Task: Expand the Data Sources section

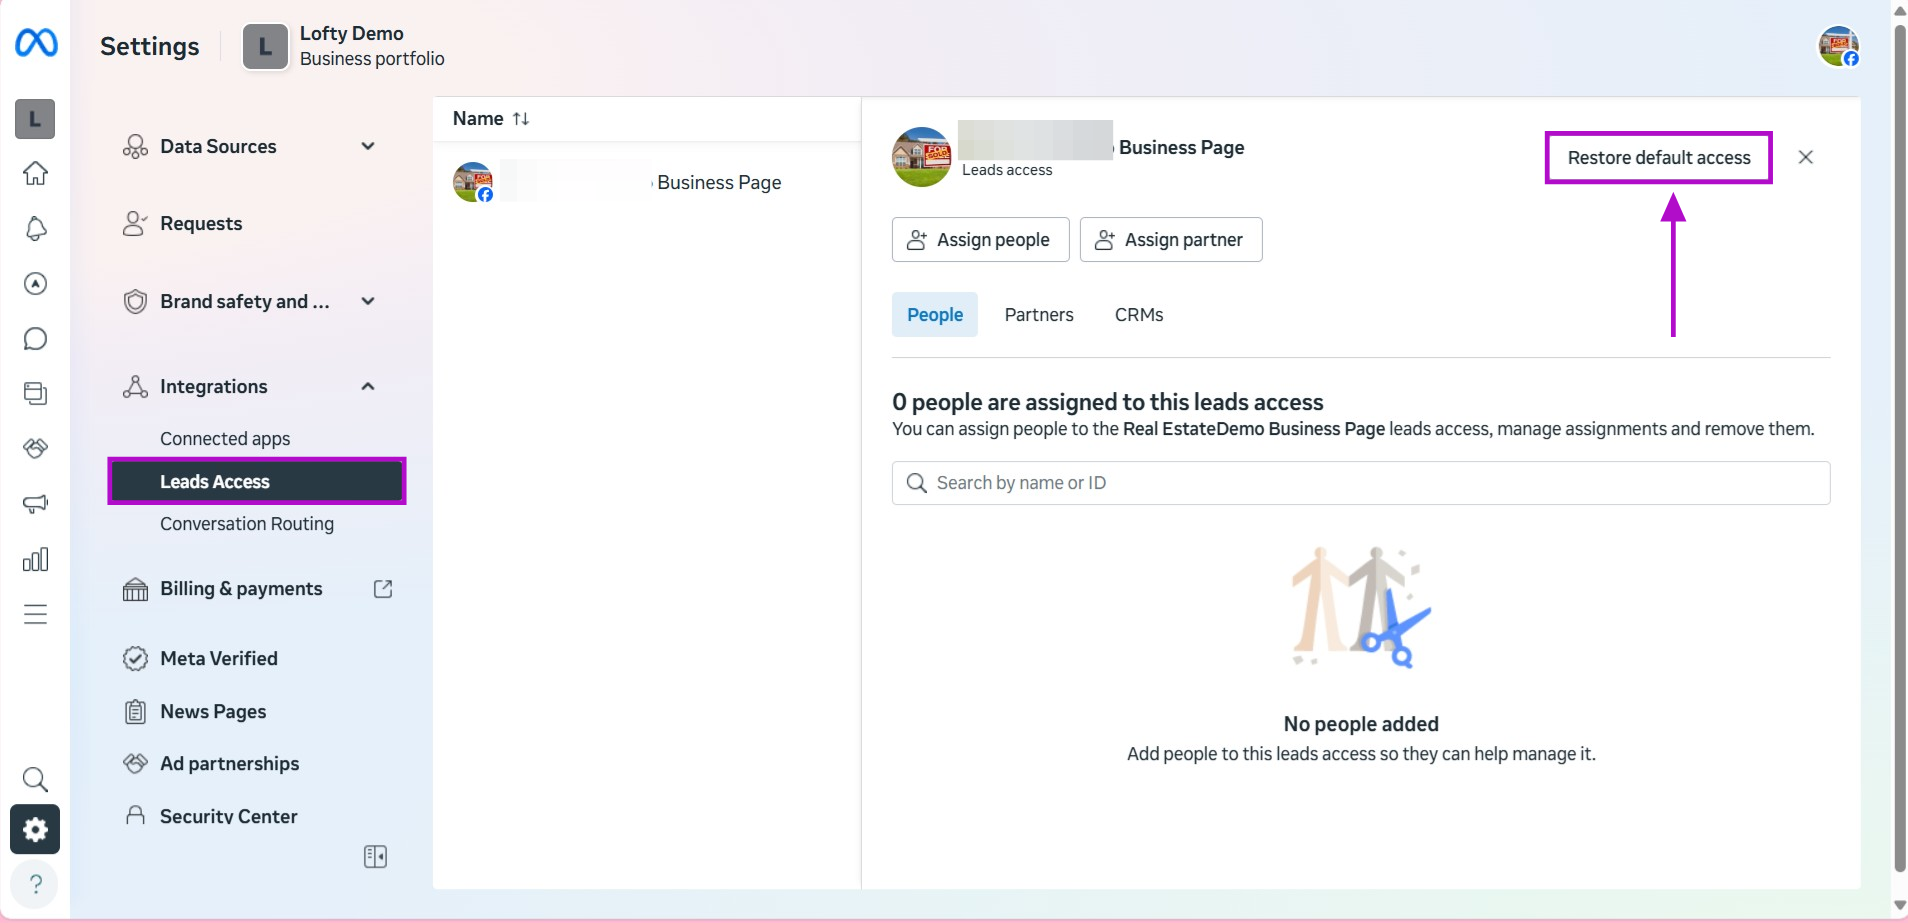Action: [x=368, y=146]
